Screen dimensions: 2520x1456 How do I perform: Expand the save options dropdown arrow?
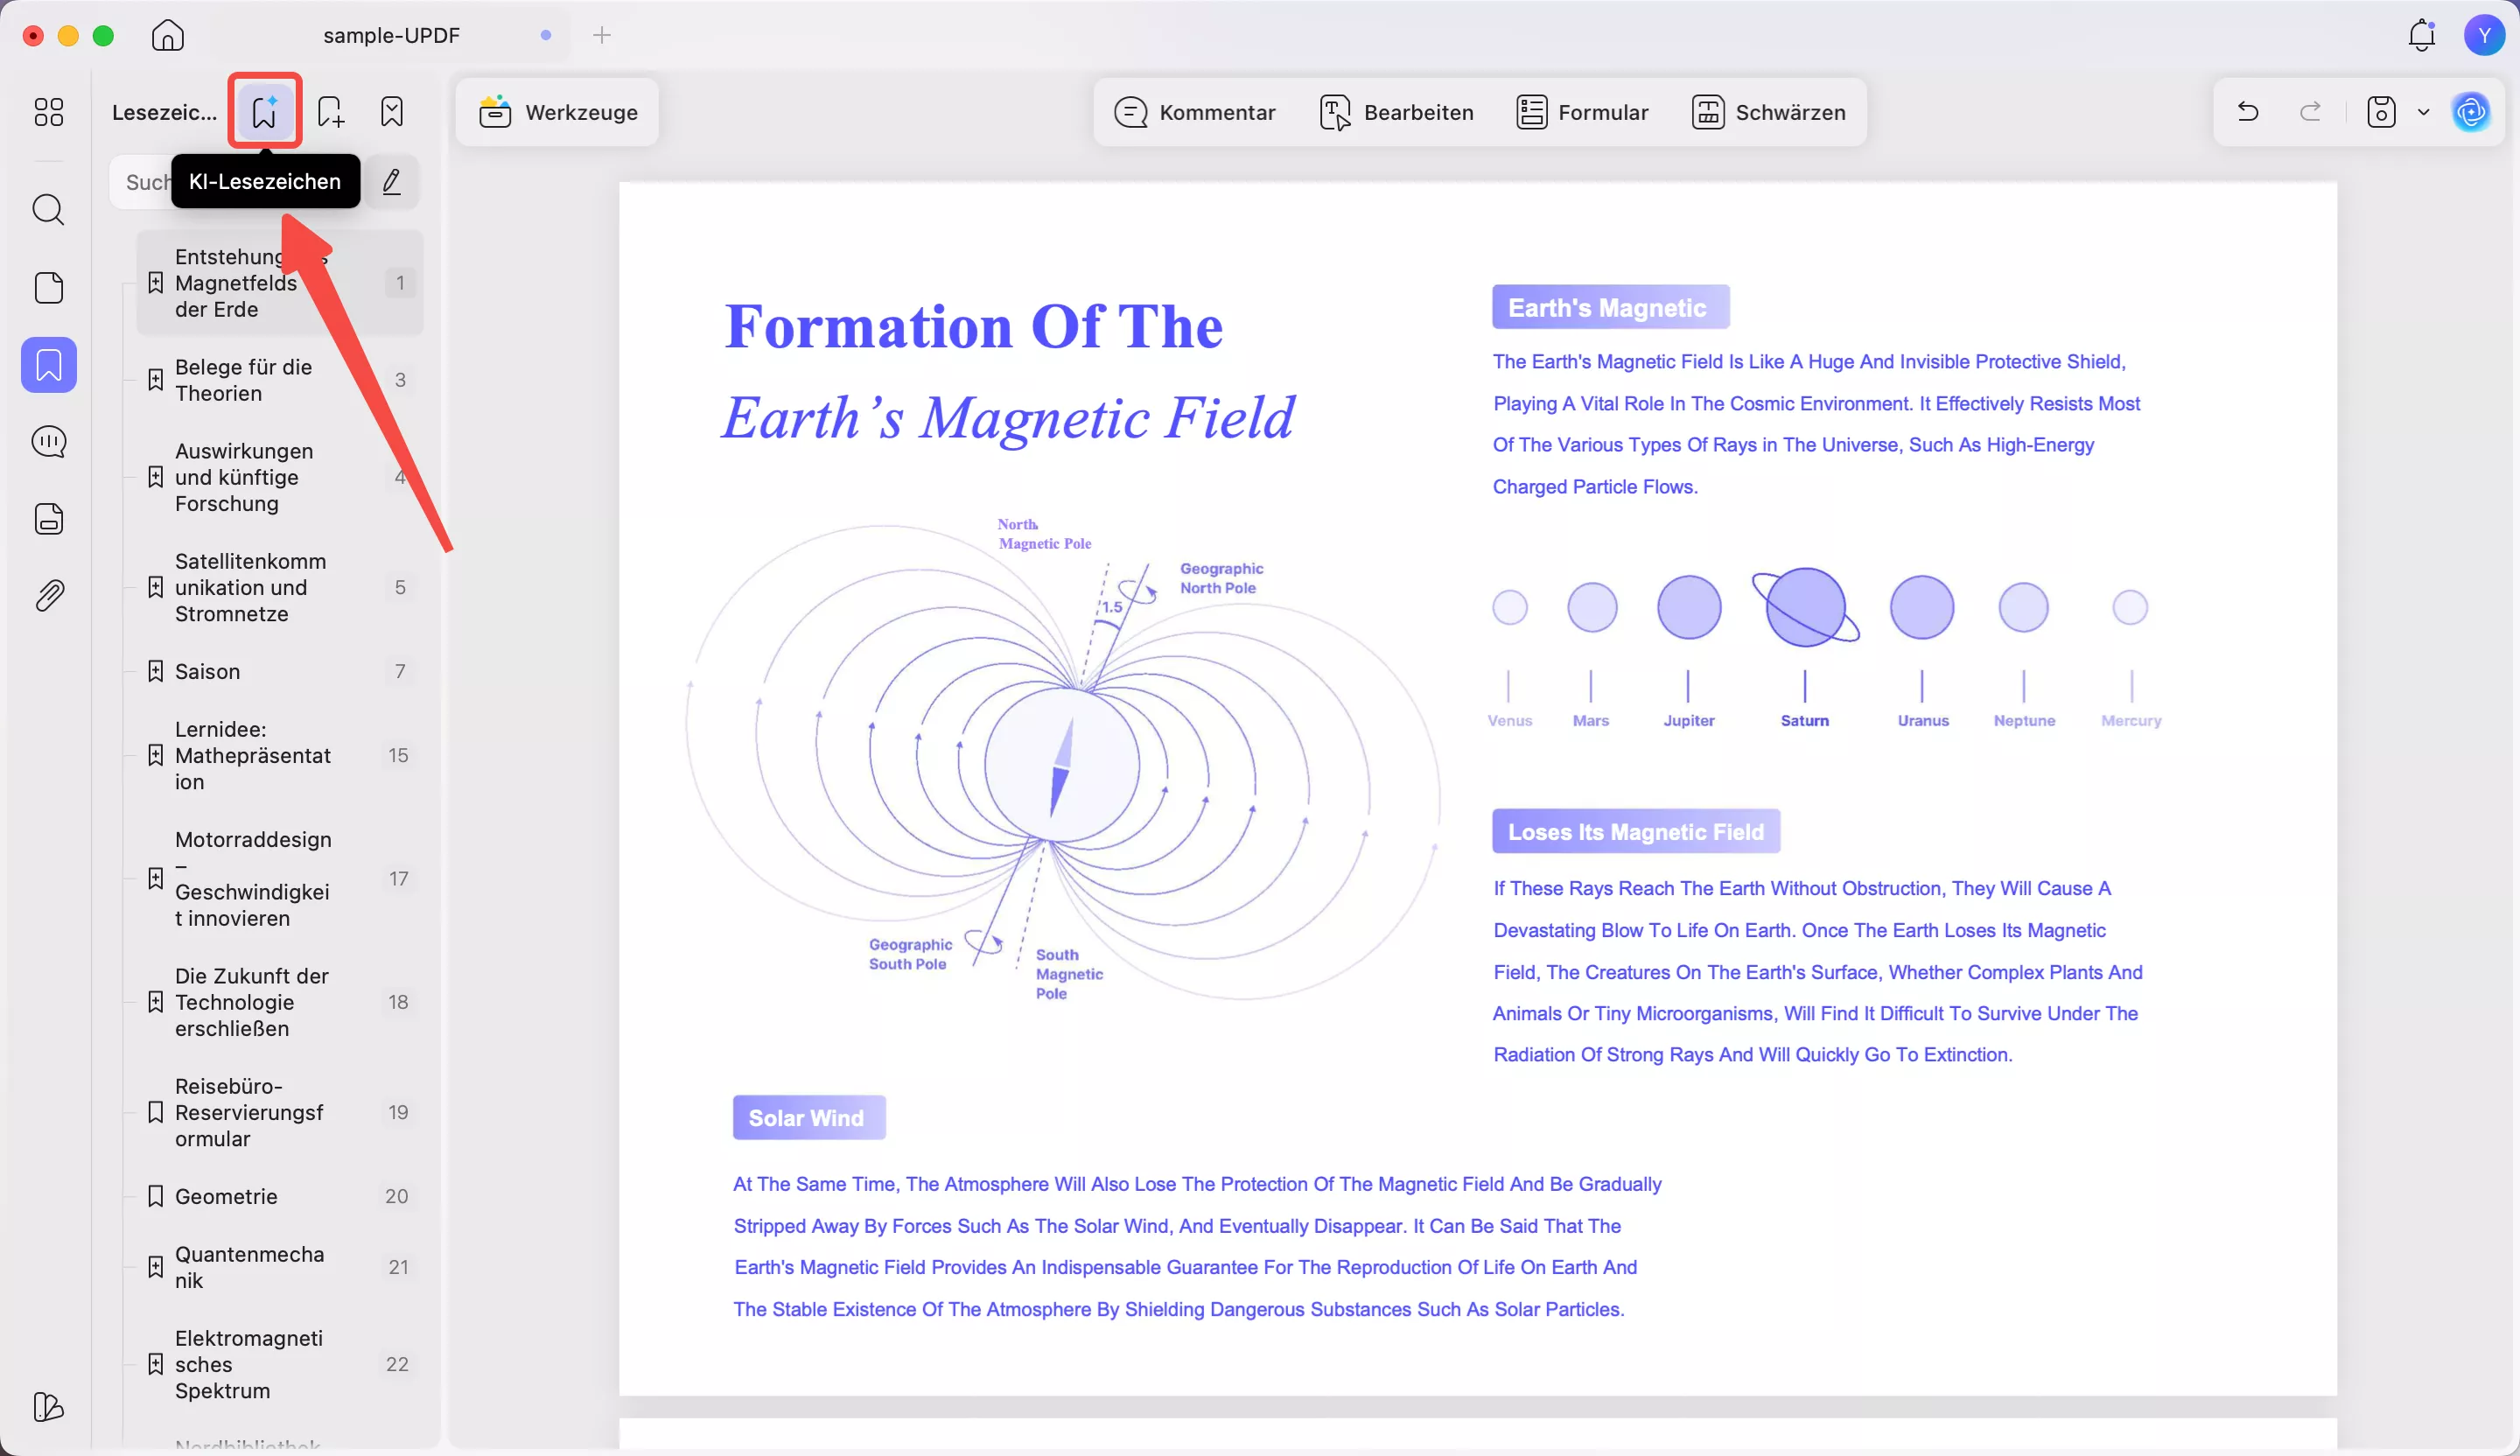2423,111
